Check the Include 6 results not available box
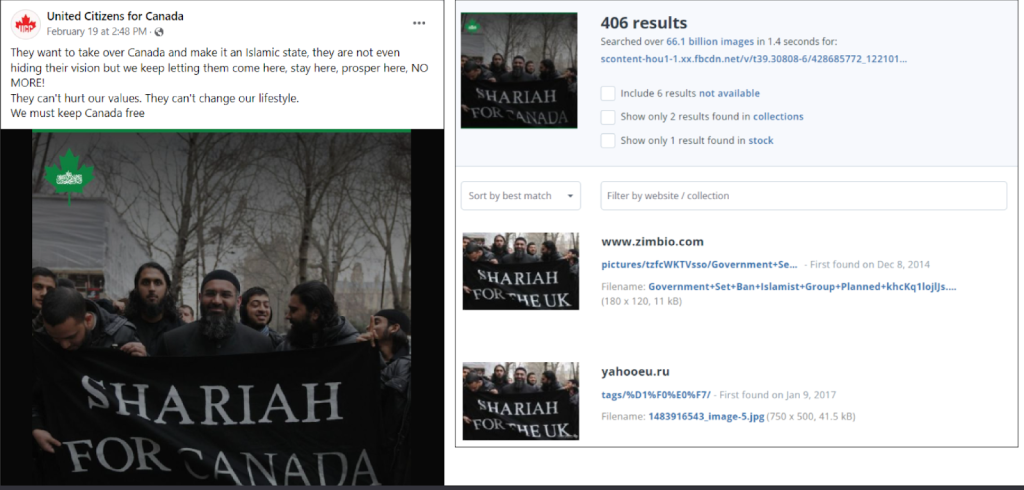Screen dimensions: 1024x490 (608, 93)
